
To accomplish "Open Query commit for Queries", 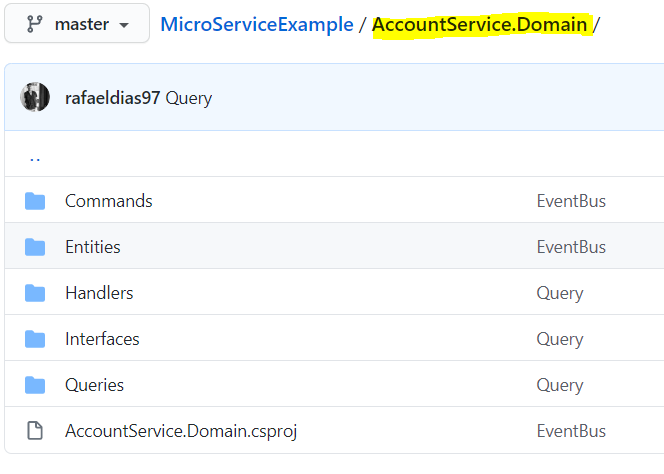I will pyautogui.click(x=559, y=385).
